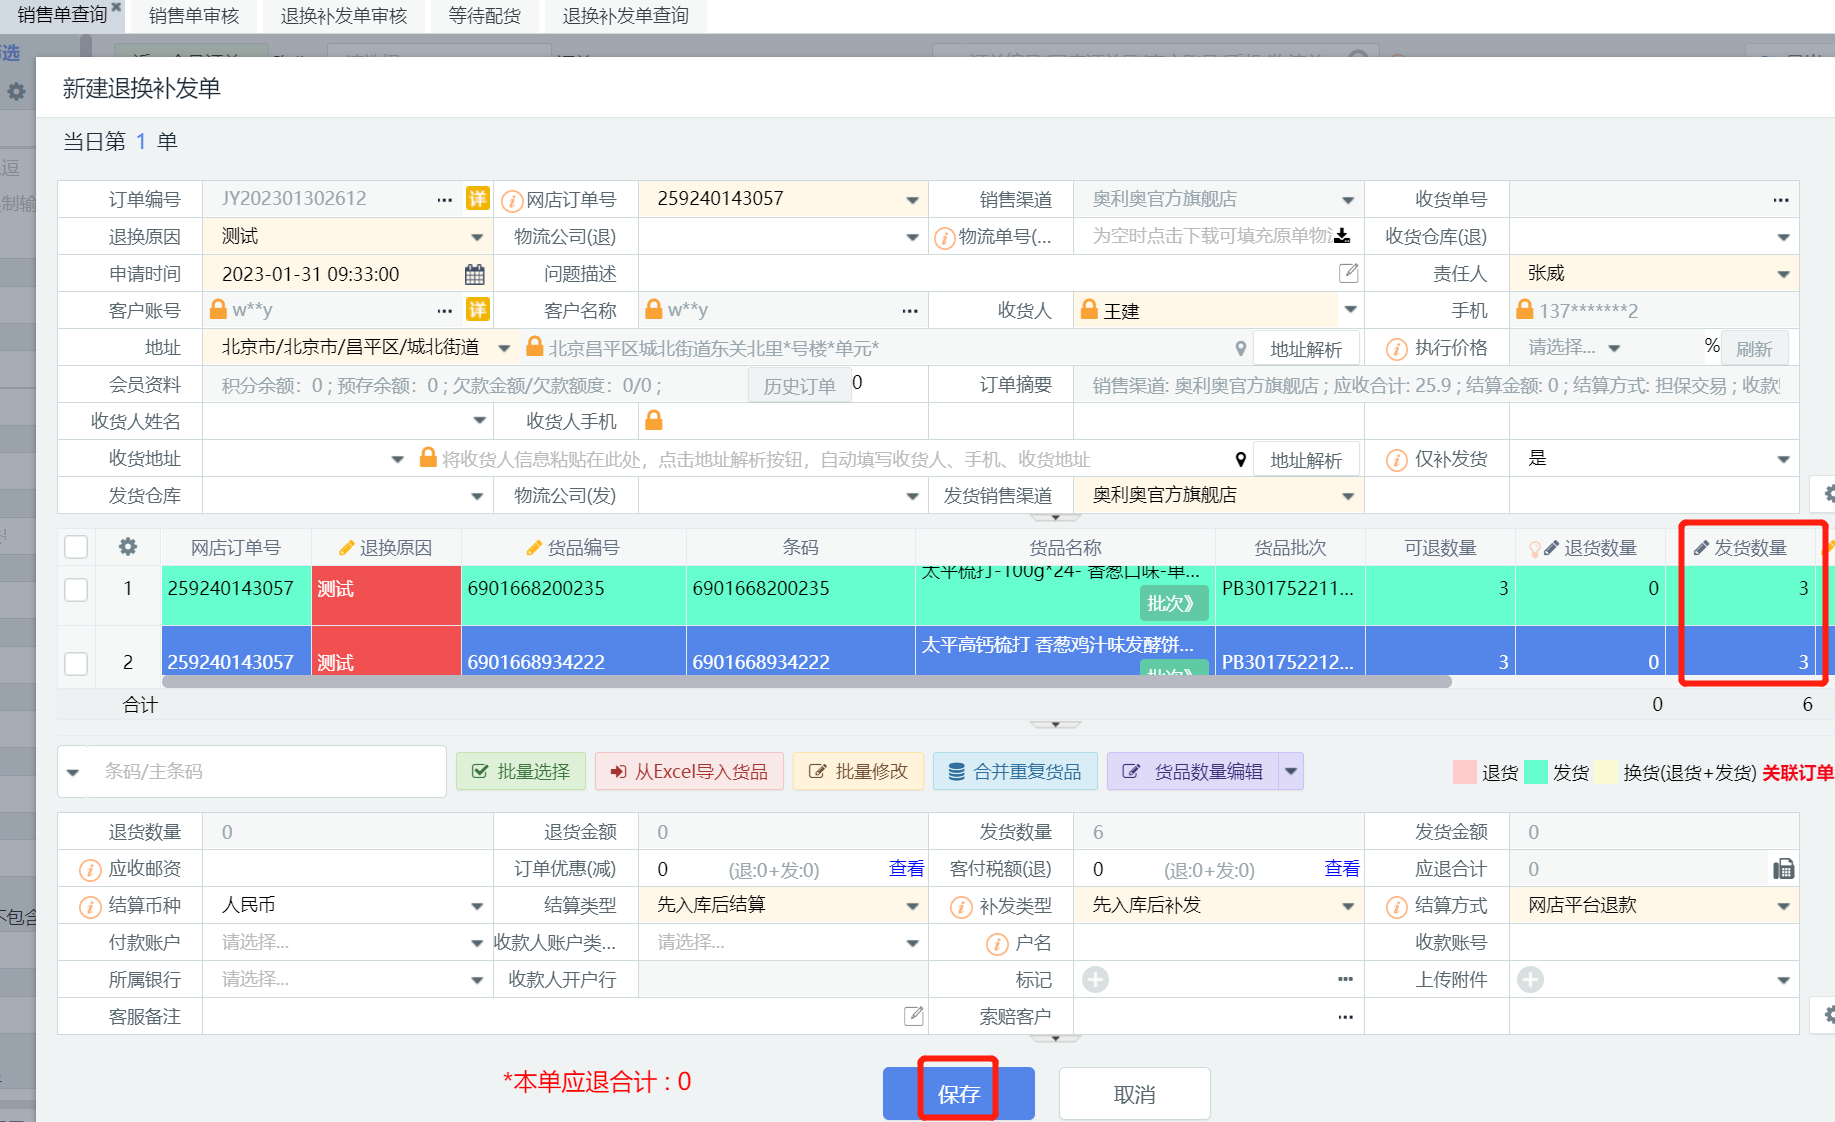Open the 仅补发货 dropdown
Viewport: 1835px width, 1122px height.
click(x=1783, y=459)
